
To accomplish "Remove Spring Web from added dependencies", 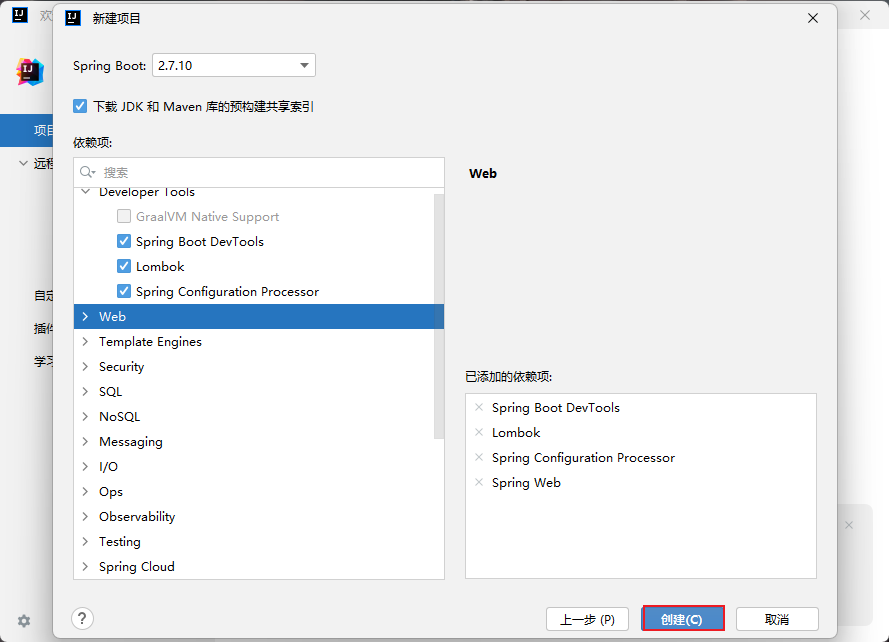I will coord(479,482).
